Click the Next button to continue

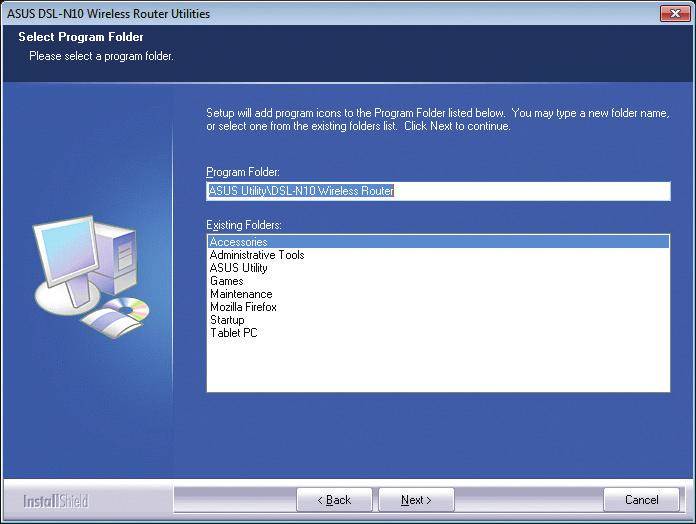point(416,500)
